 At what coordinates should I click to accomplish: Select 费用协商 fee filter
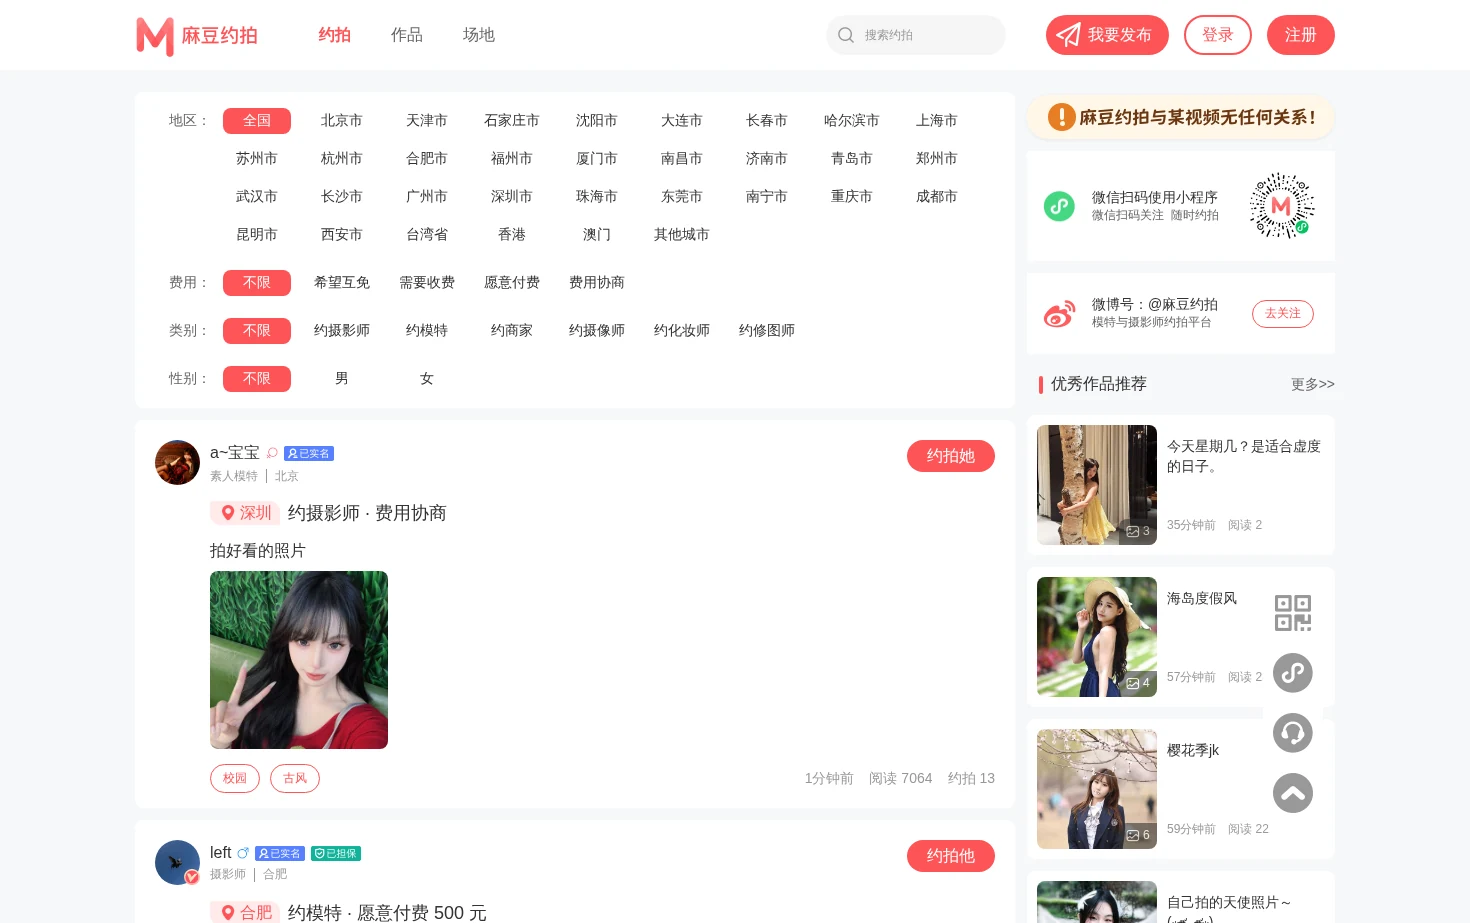click(x=597, y=283)
